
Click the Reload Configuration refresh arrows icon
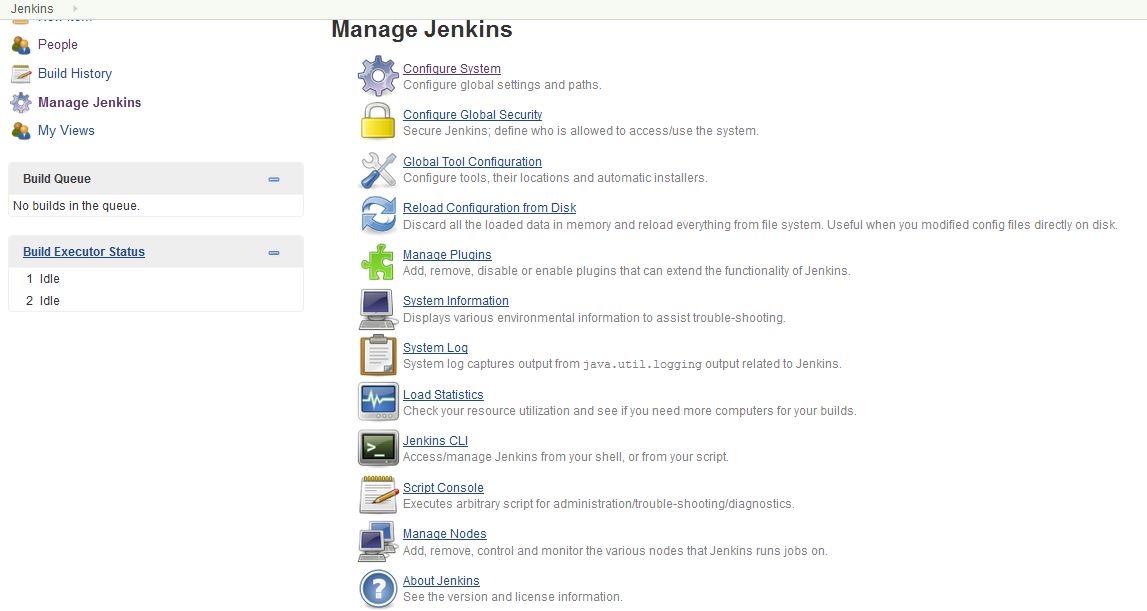378,215
